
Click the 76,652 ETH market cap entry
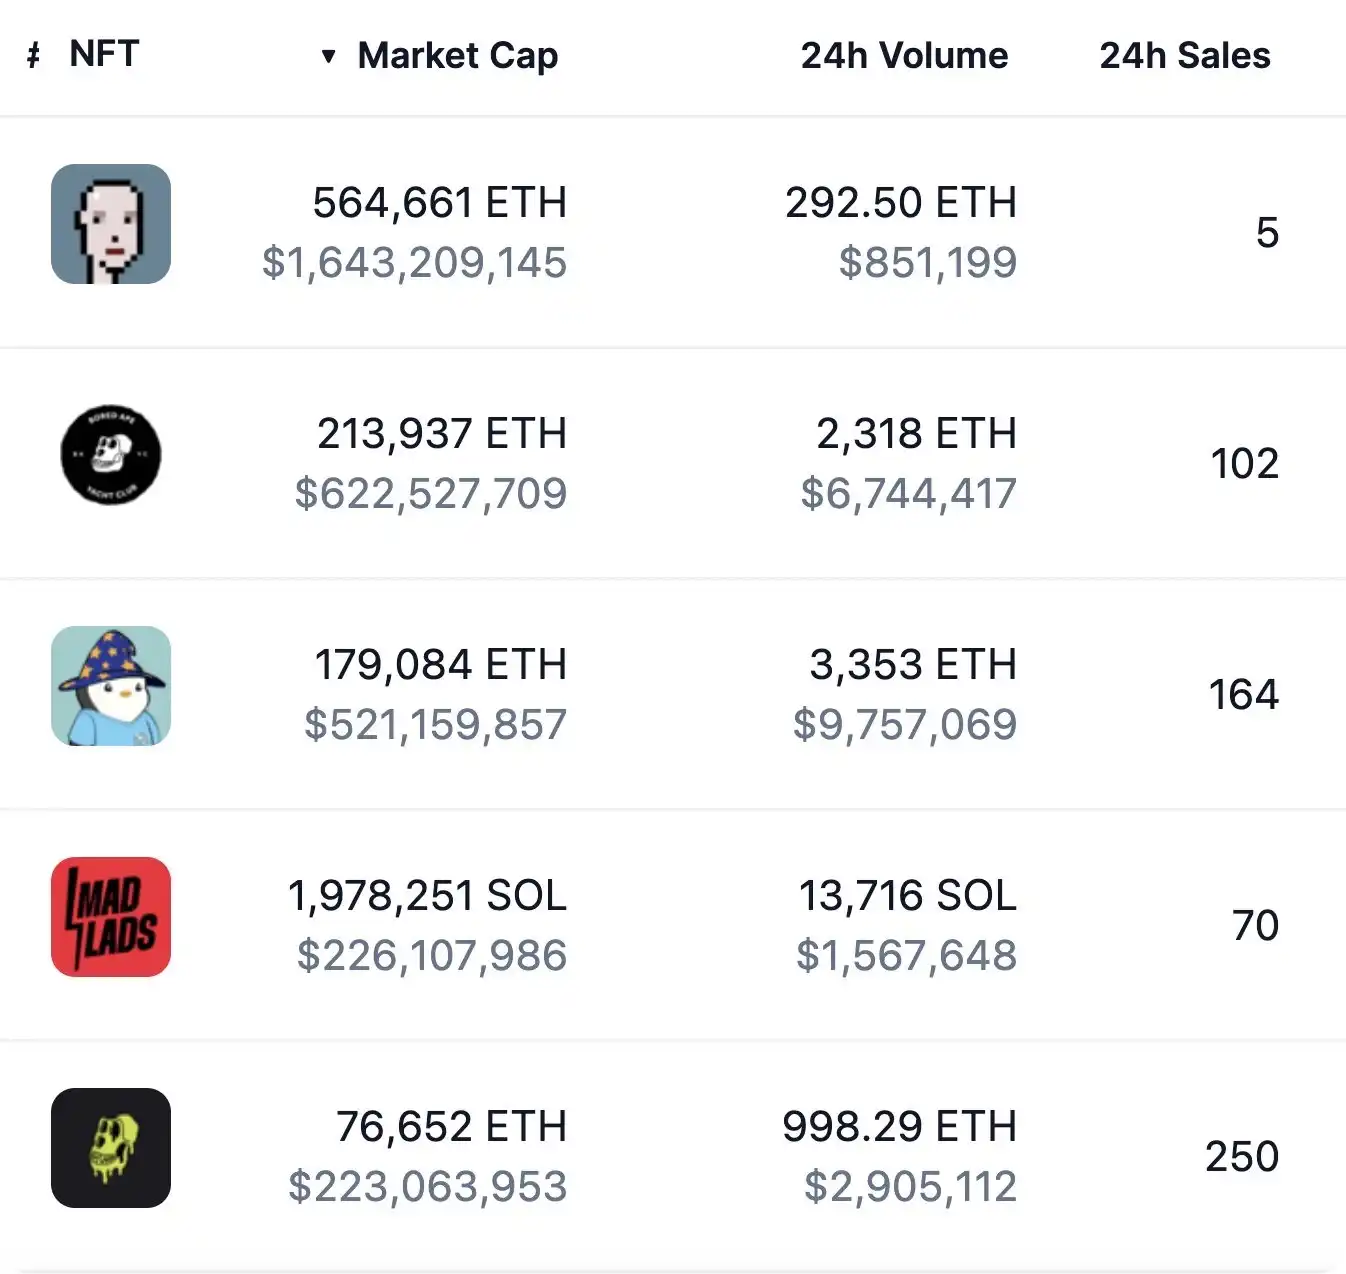point(451,1127)
